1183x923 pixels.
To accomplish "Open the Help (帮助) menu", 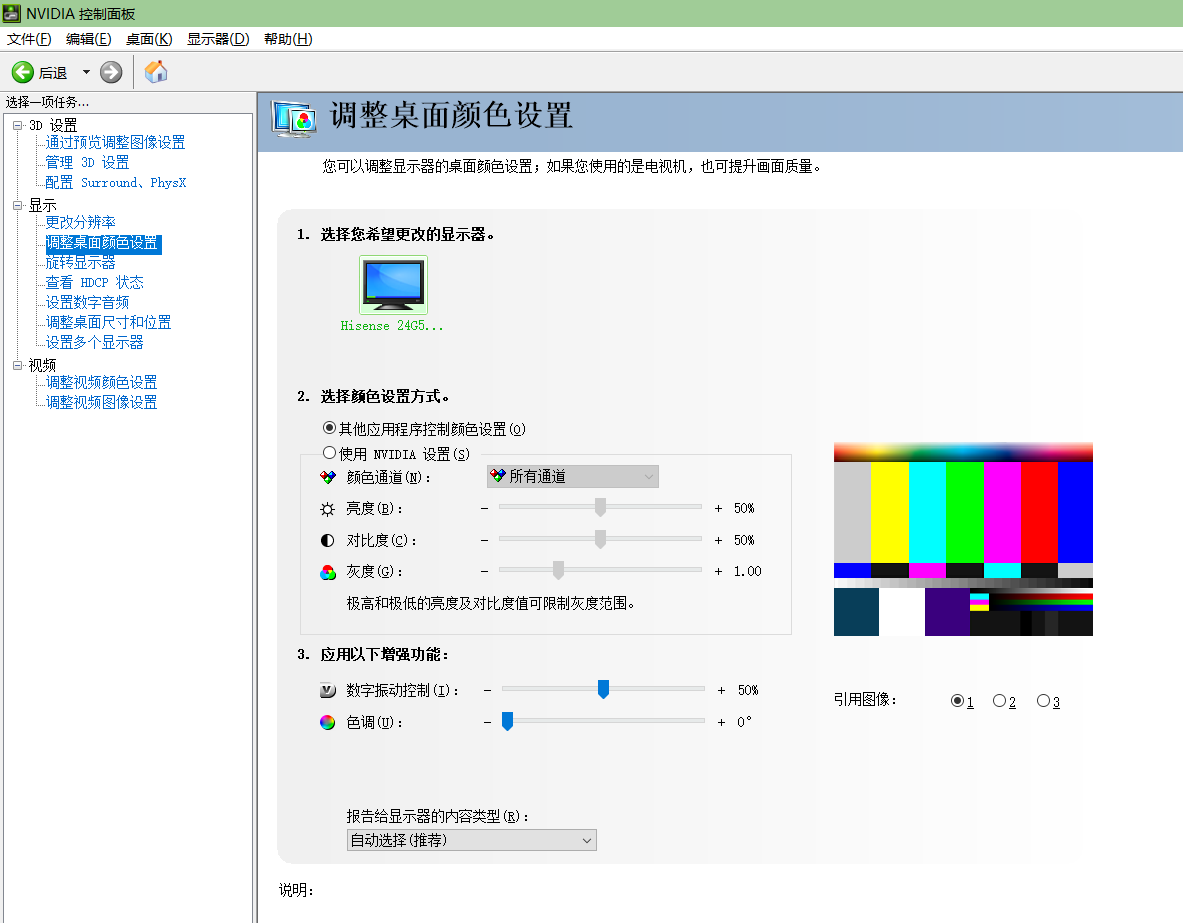I will click(288, 39).
